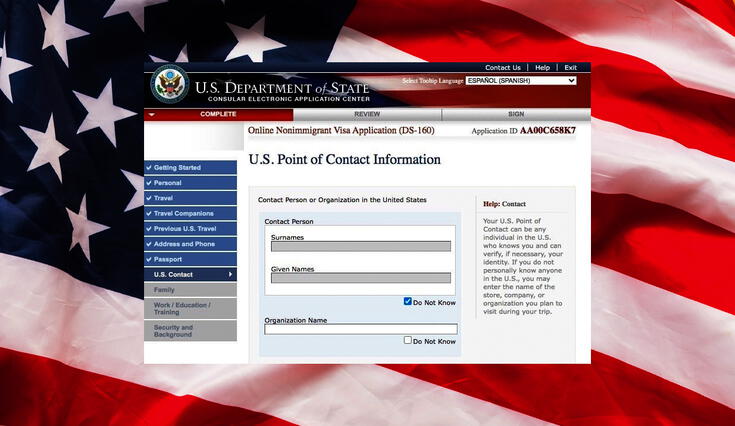Click the Organization Name input field

click(x=361, y=329)
